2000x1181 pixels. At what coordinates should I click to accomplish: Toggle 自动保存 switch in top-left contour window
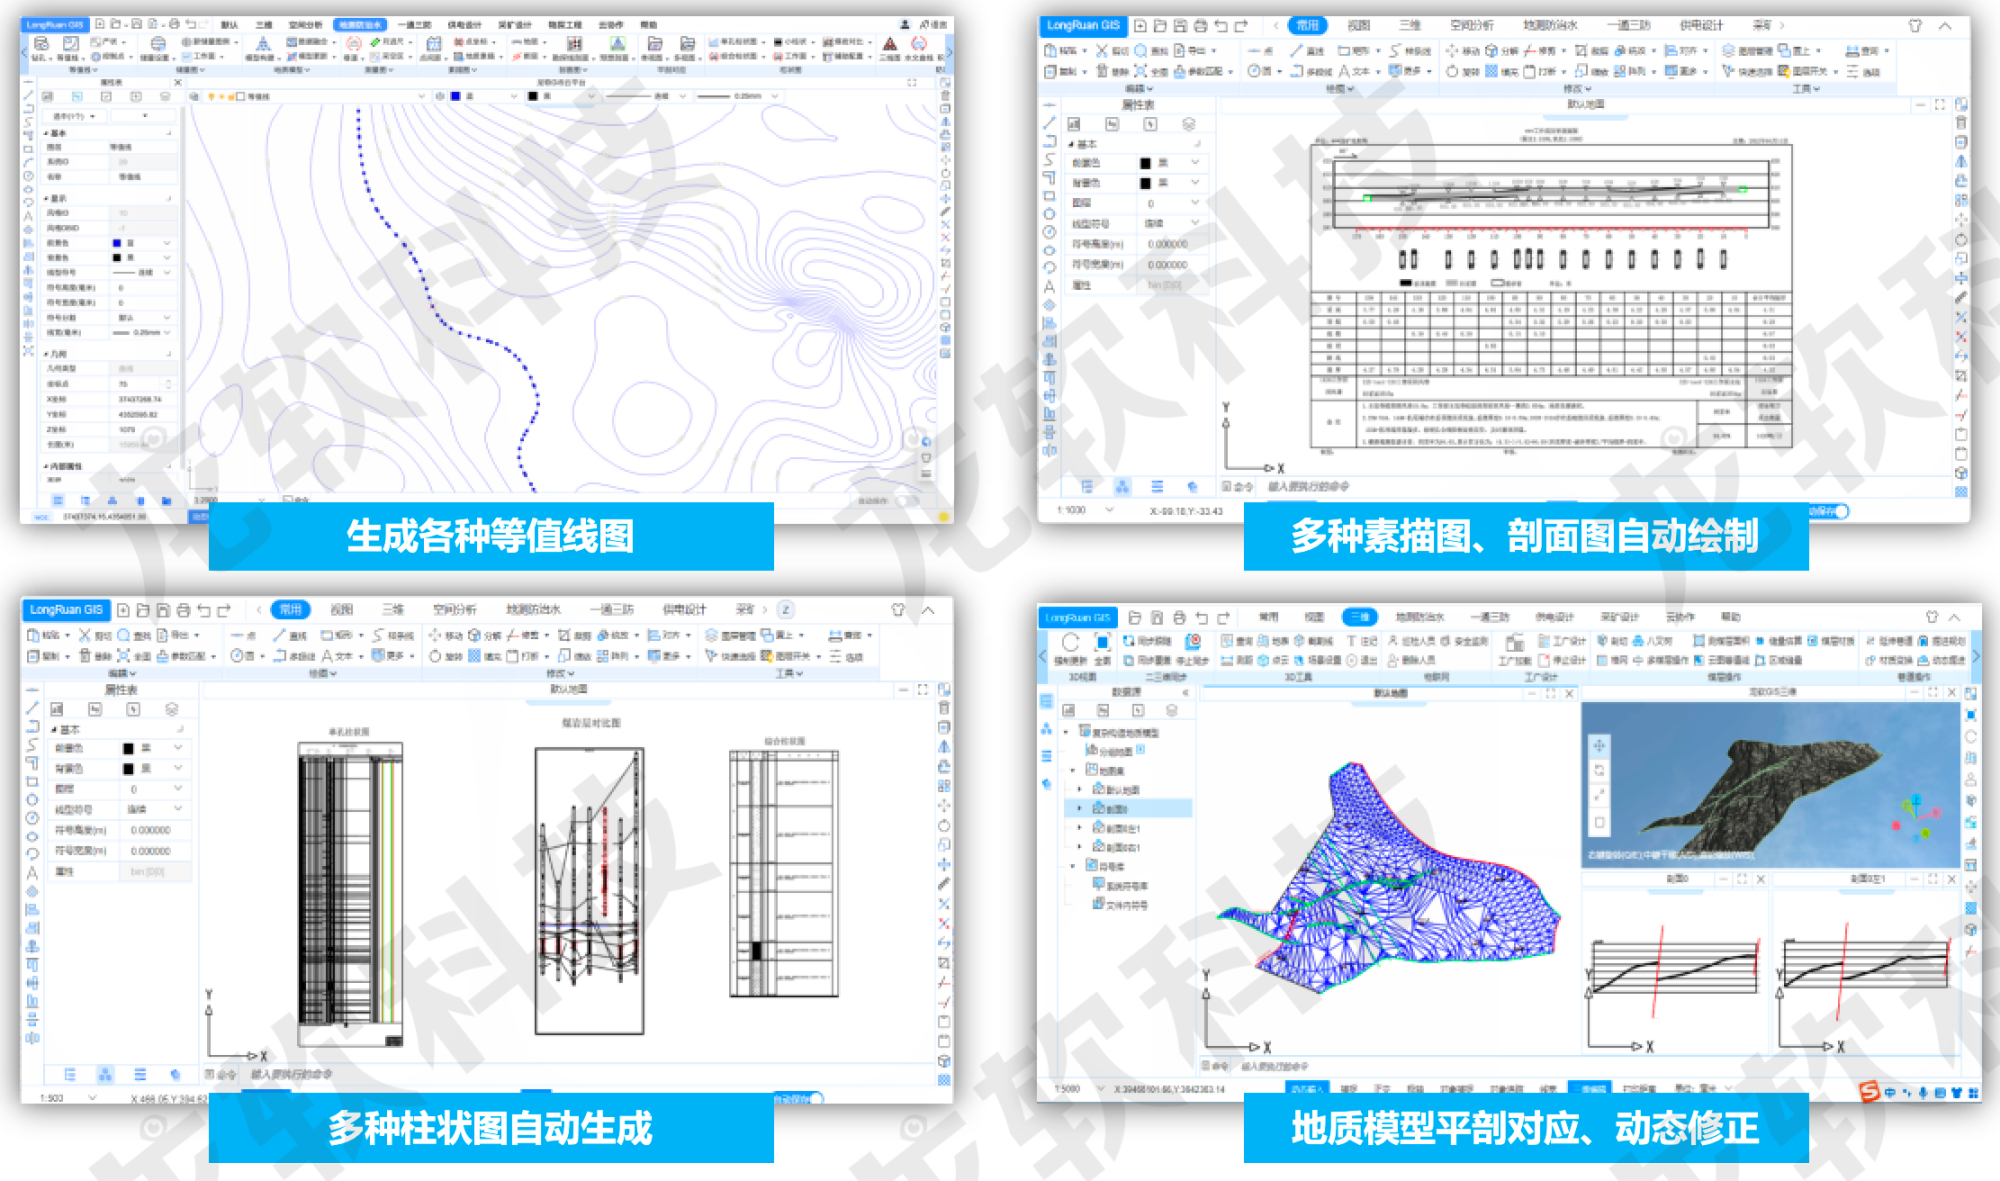tap(906, 500)
